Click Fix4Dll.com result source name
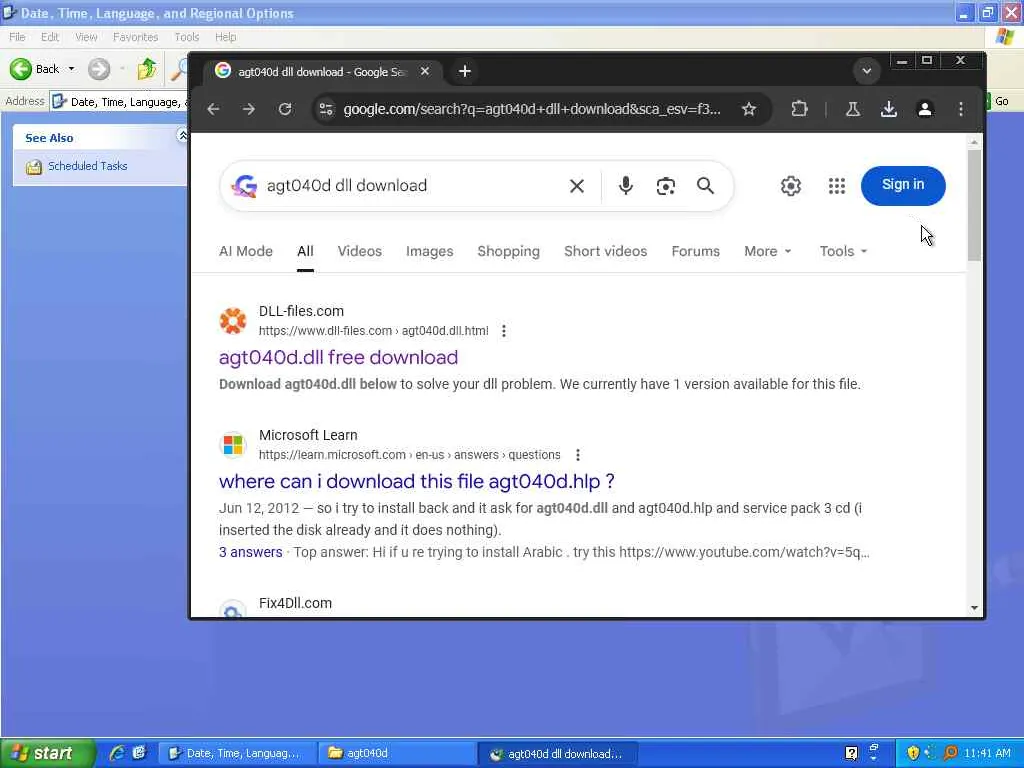Viewport: 1024px width, 768px height. pos(295,603)
